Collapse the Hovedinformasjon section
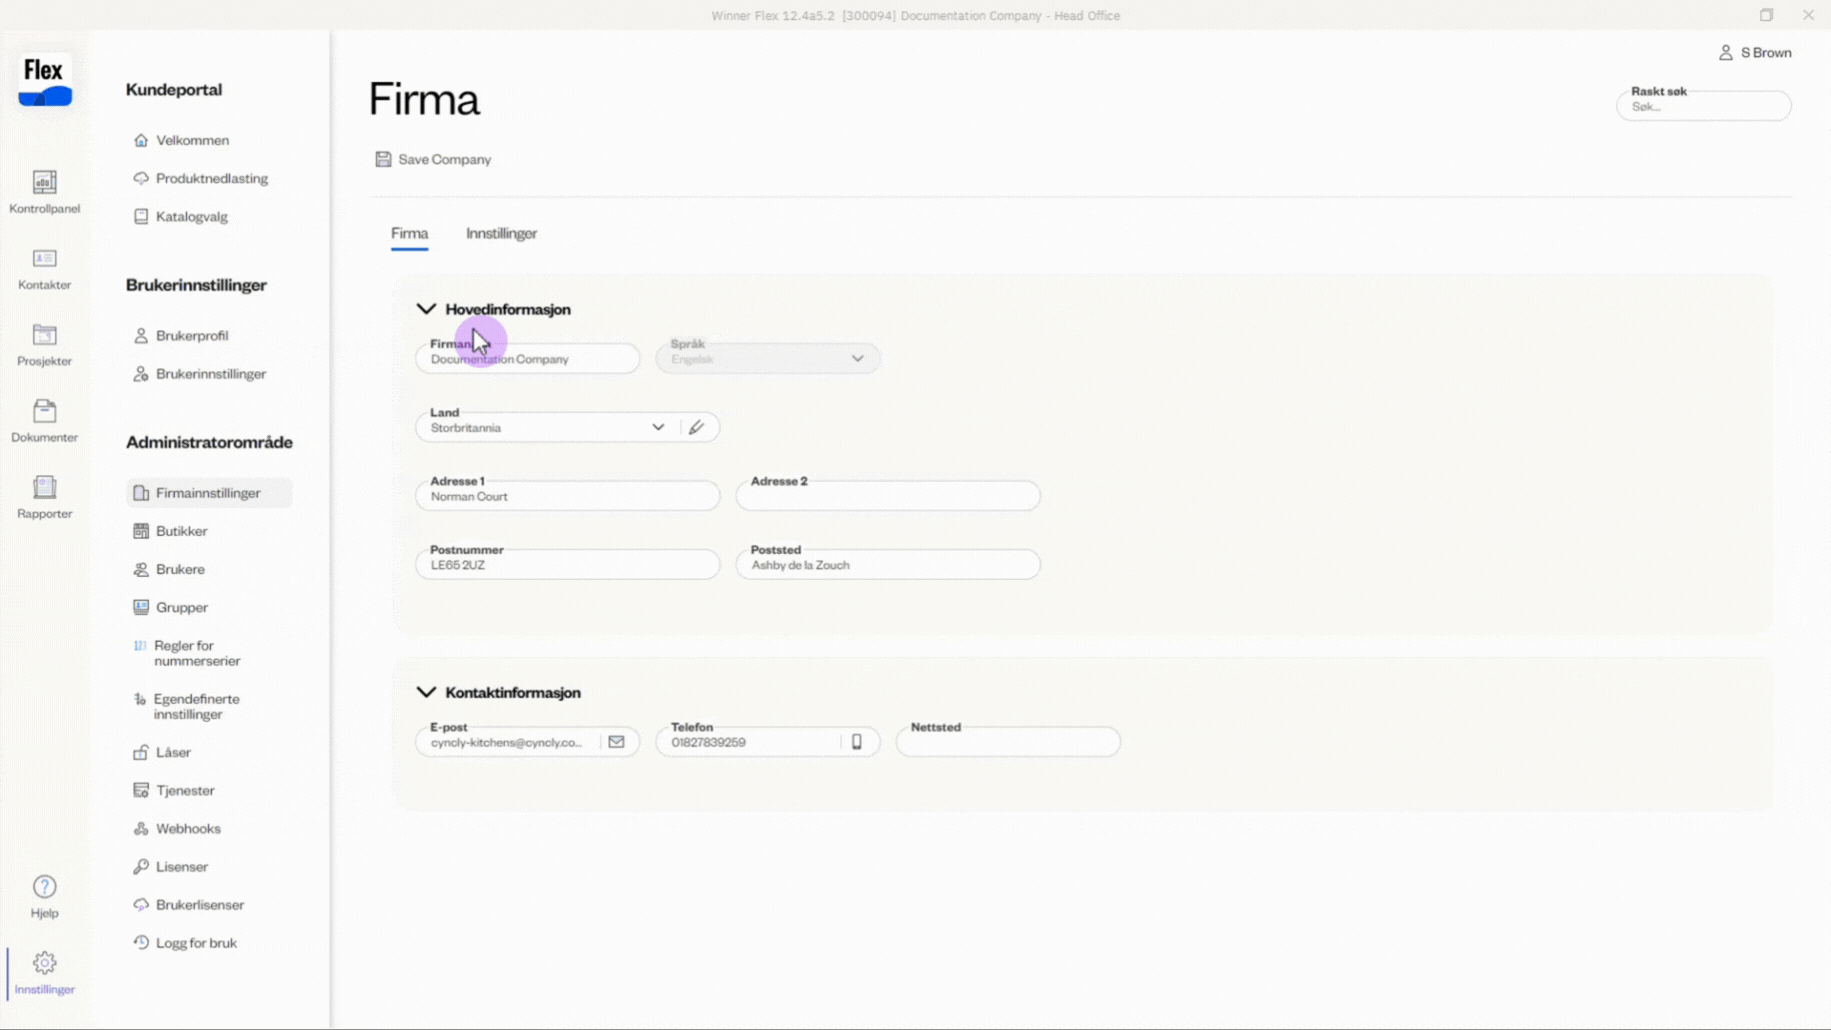 coord(426,309)
